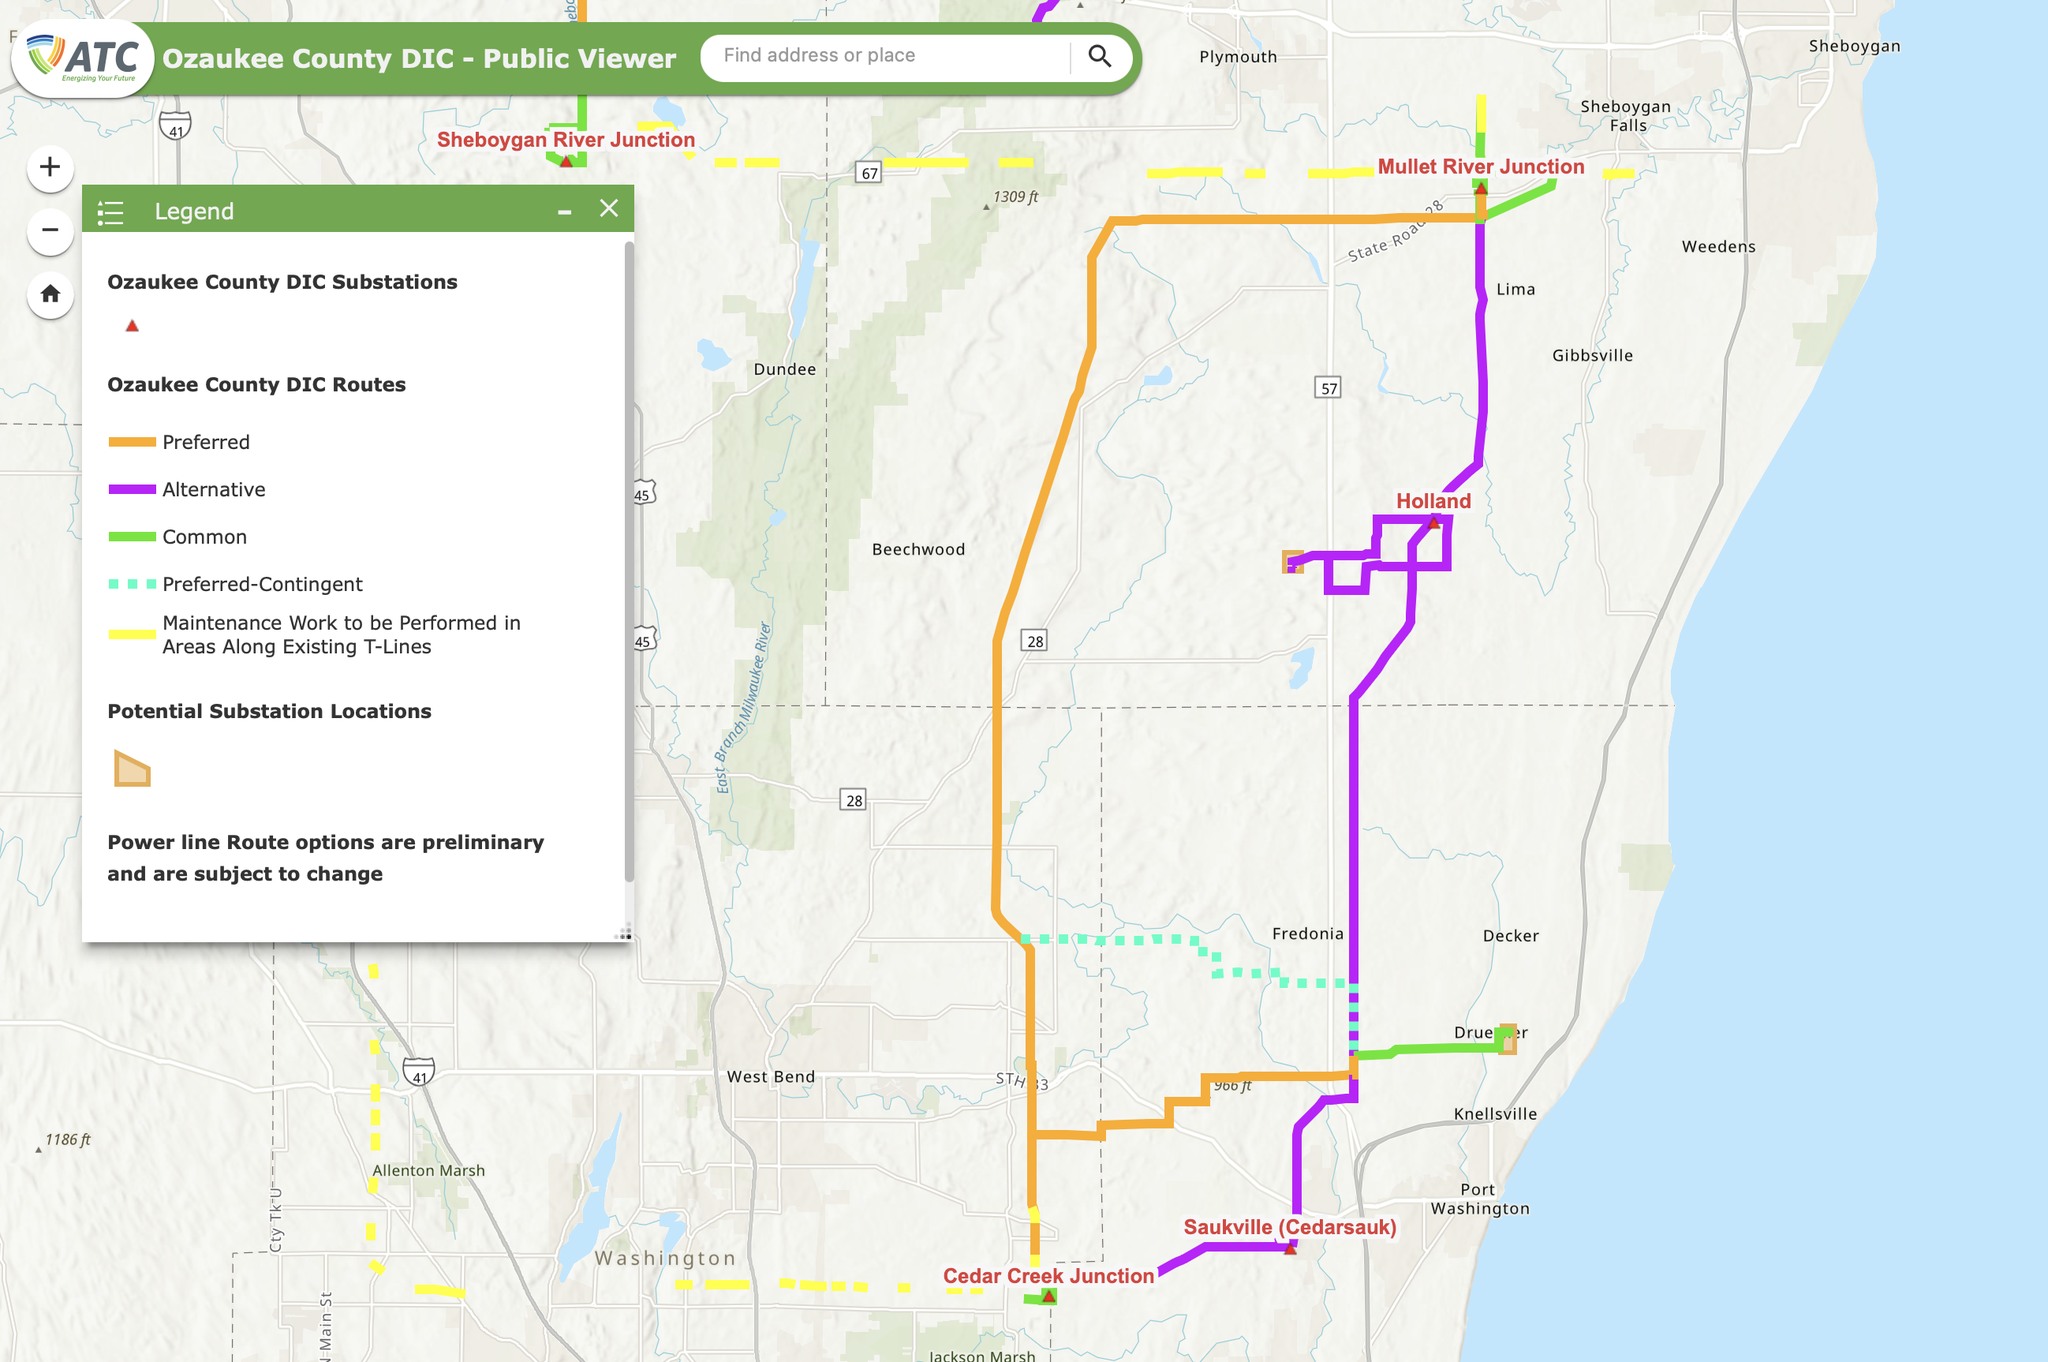
Task: Return to default extent via home button
Action: (50, 294)
